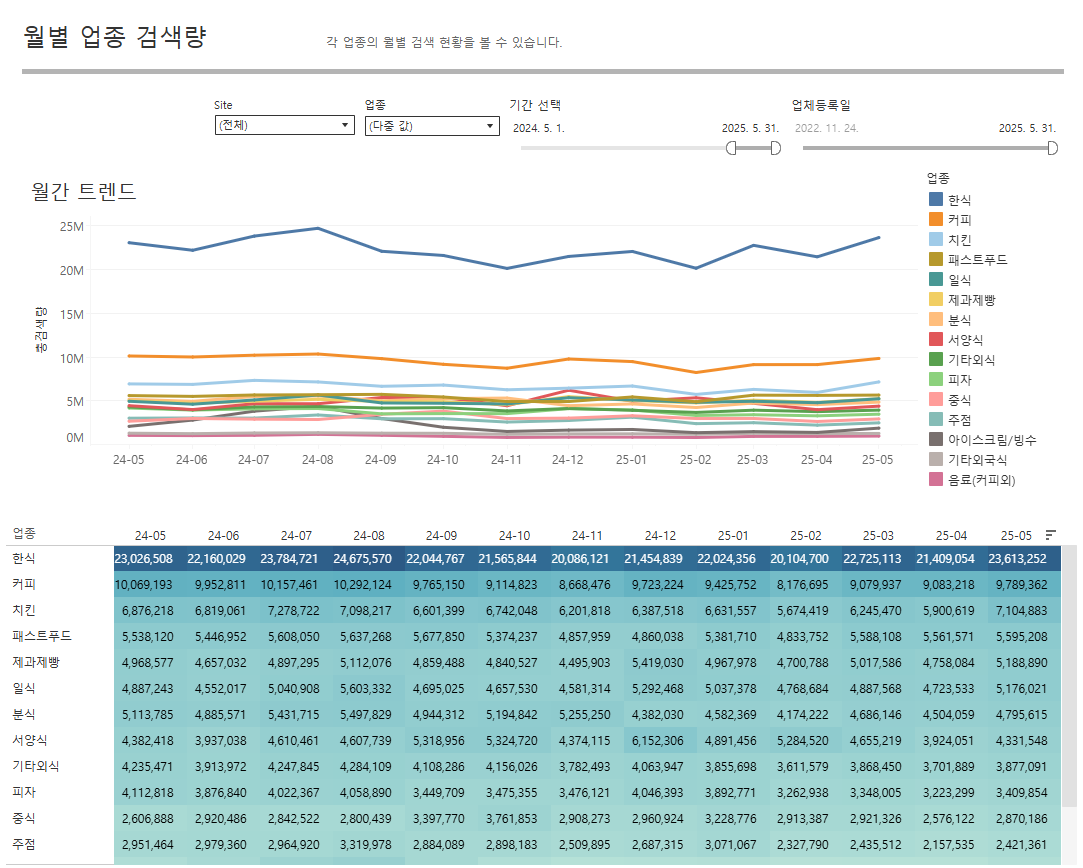
Task: Click the 업체등록일 slider right handle
Action: [1053, 148]
